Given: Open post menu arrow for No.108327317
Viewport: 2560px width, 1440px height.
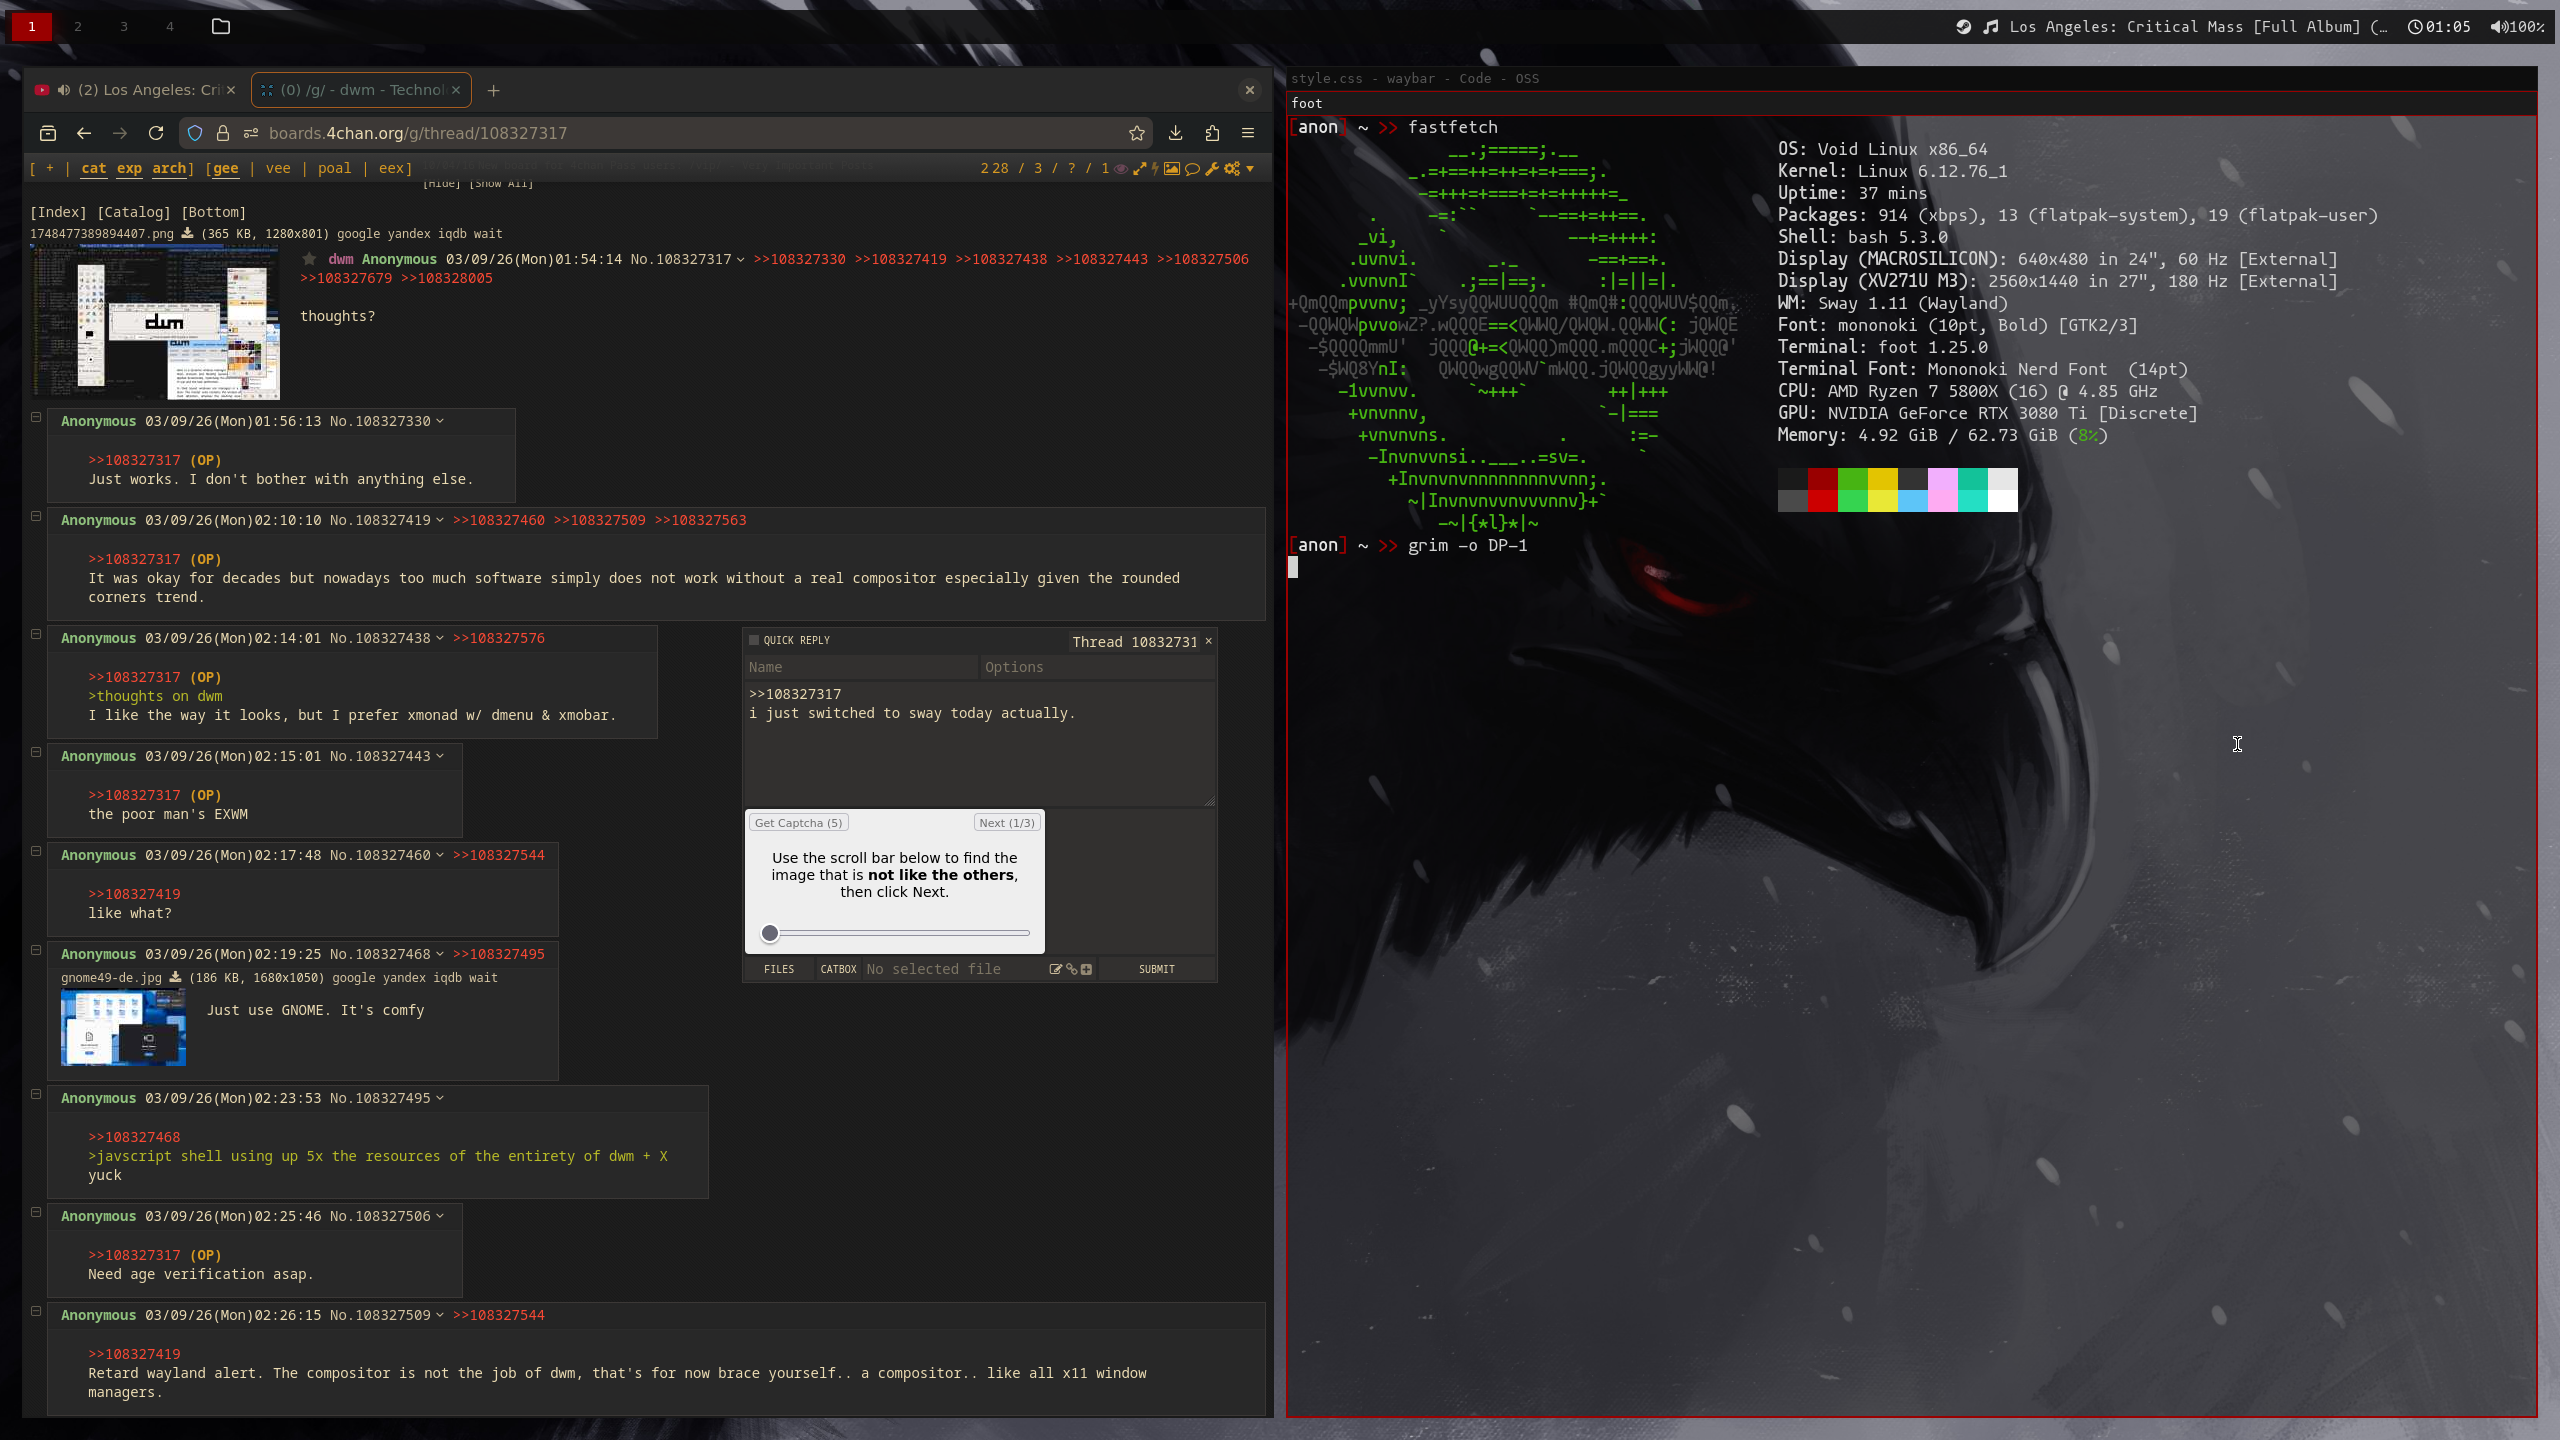Looking at the screenshot, I should click(x=740, y=260).
